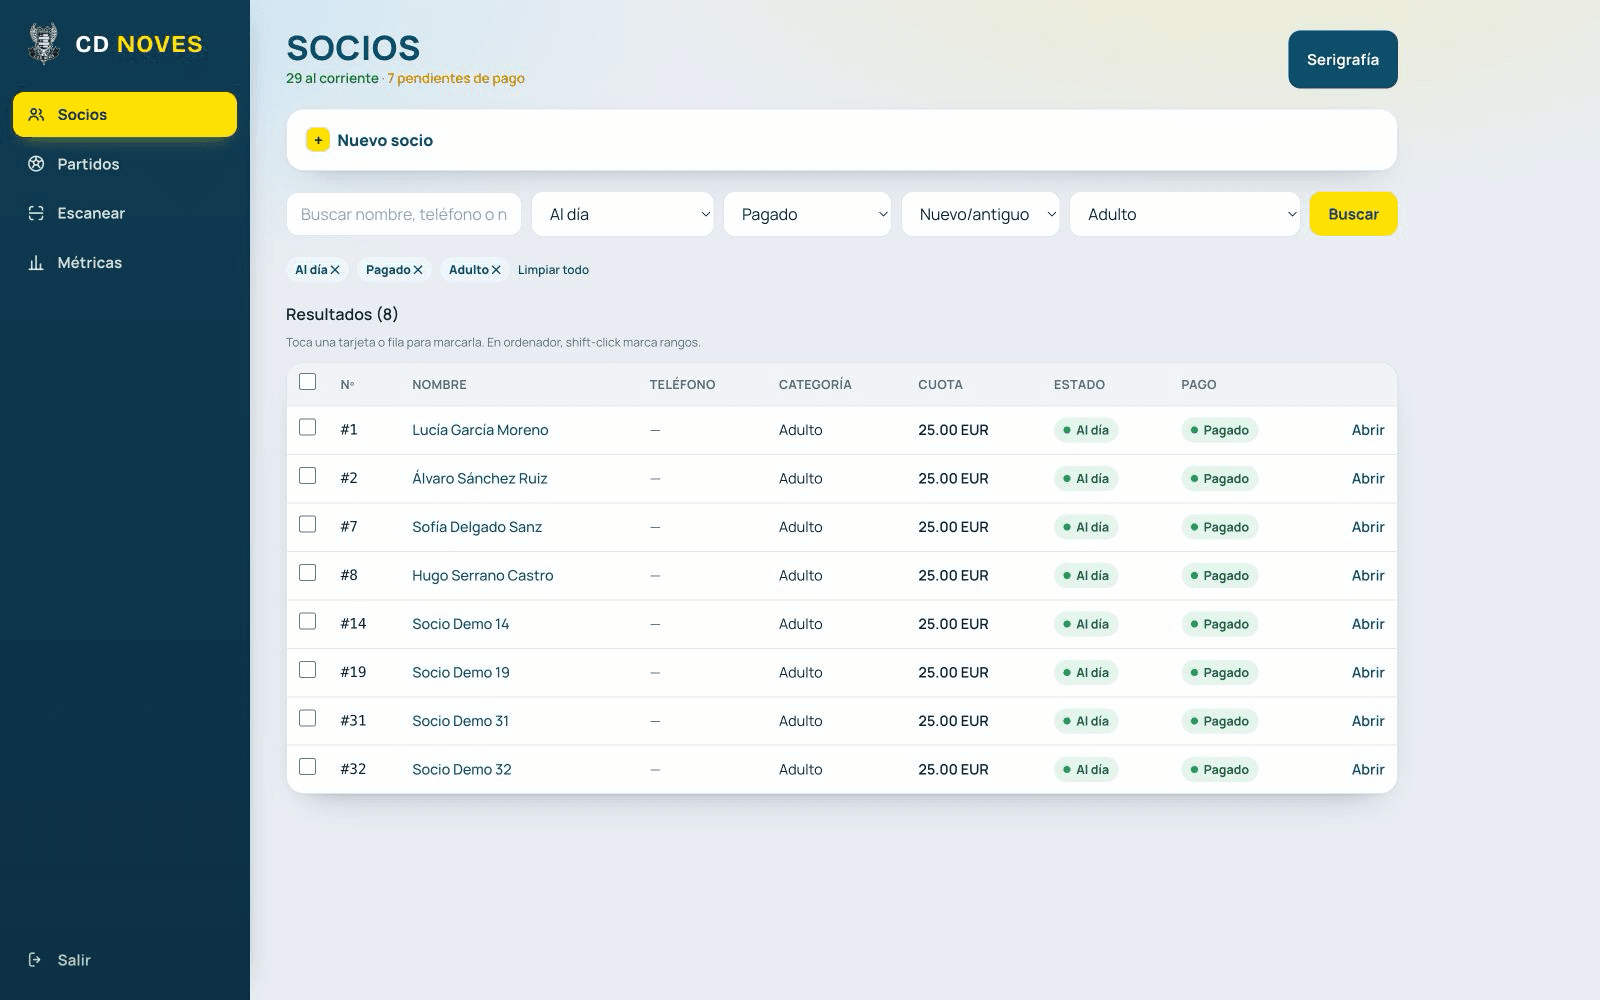Click the CUOTA column header
The height and width of the screenshot is (1000, 1600).
click(940, 385)
